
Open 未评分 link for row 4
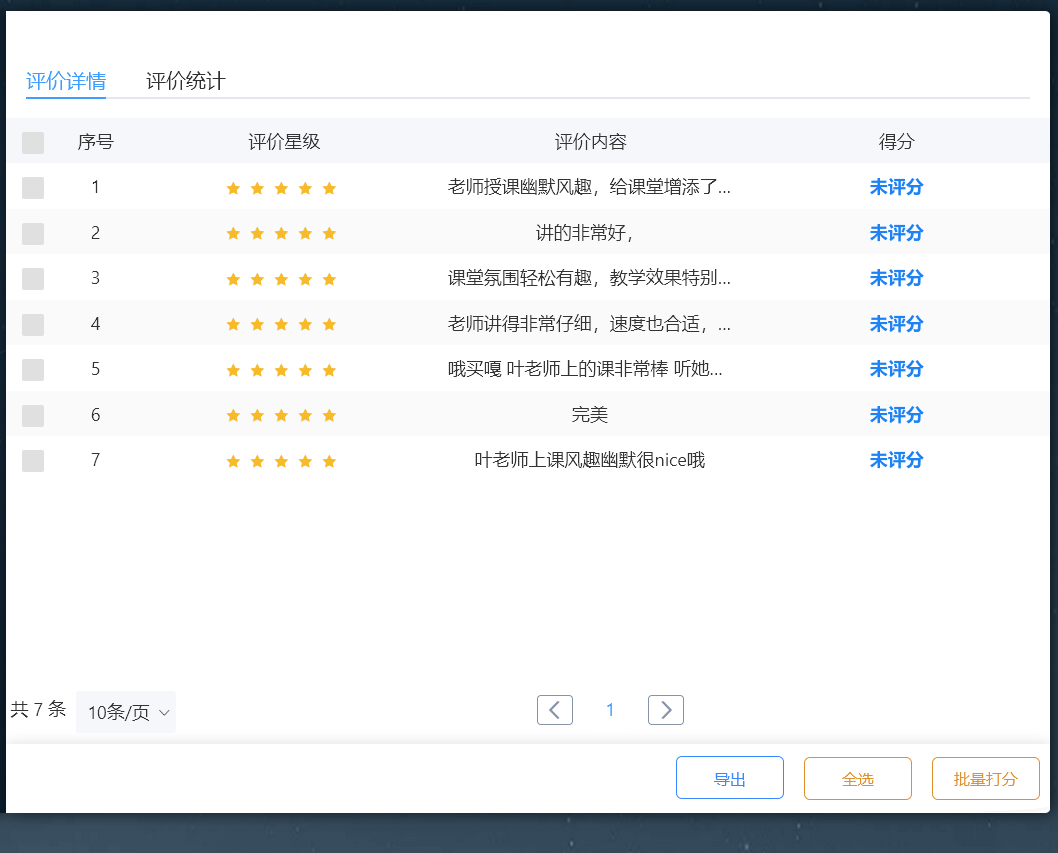(x=896, y=324)
